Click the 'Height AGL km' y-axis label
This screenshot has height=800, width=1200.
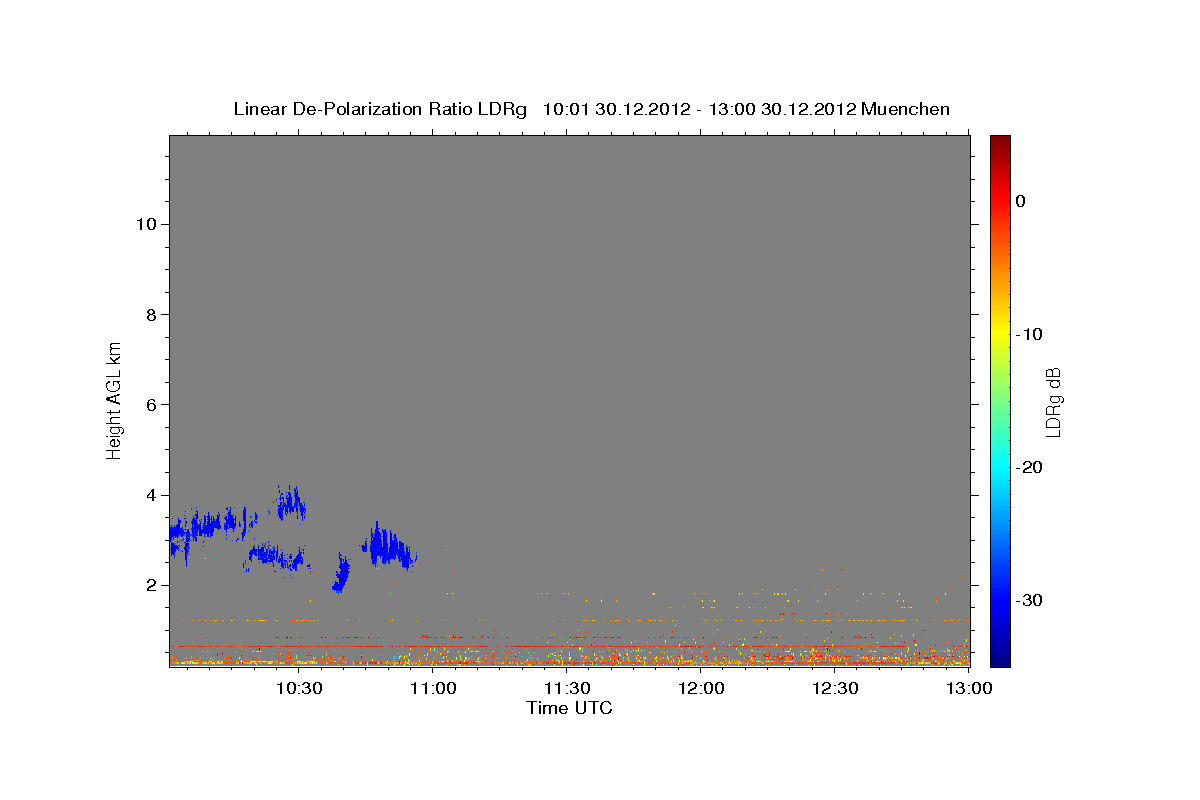click(114, 399)
